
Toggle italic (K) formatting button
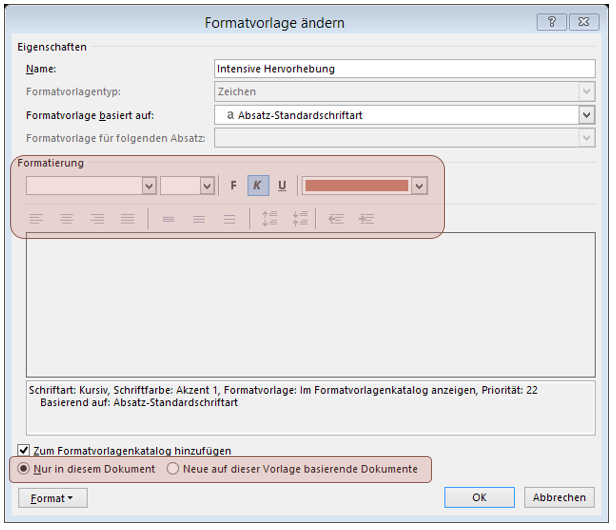pos(257,186)
